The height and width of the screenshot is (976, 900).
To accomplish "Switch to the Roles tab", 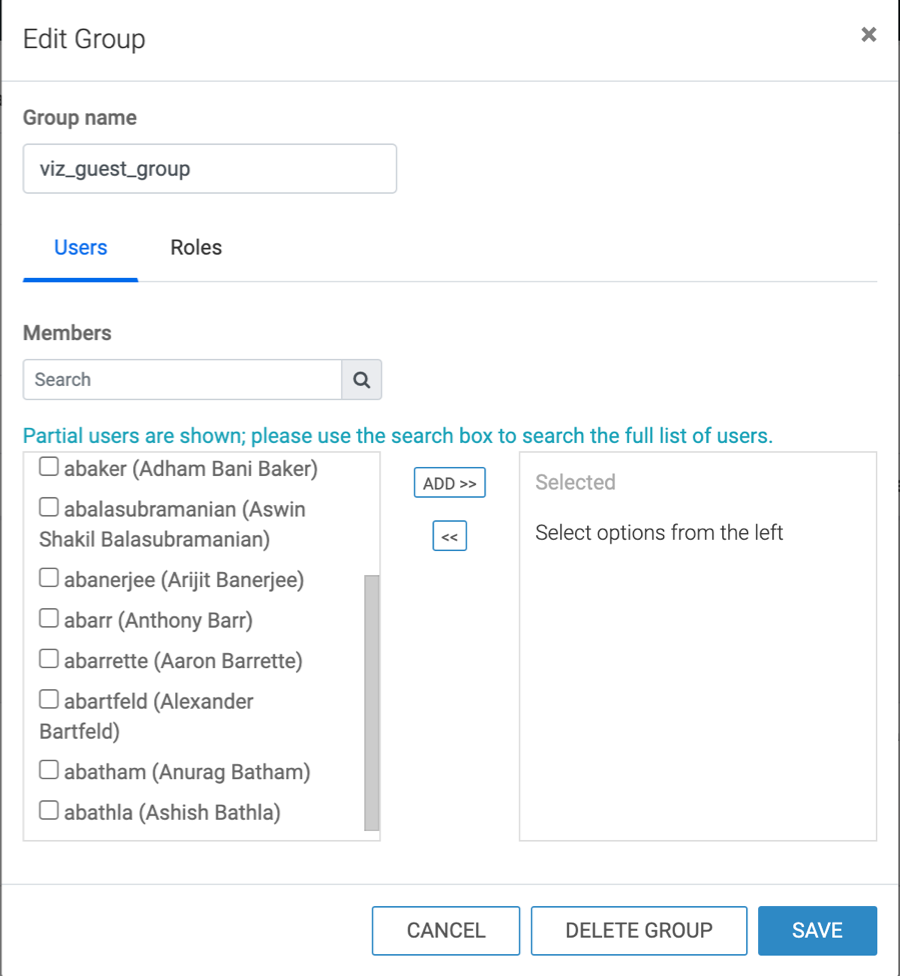I will pos(196,248).
